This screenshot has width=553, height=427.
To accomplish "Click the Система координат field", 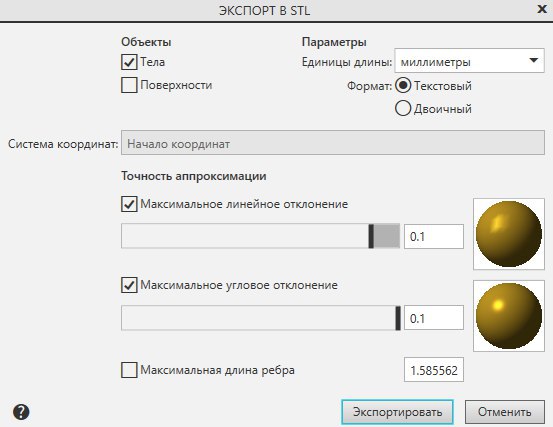I will pos(333,143).
